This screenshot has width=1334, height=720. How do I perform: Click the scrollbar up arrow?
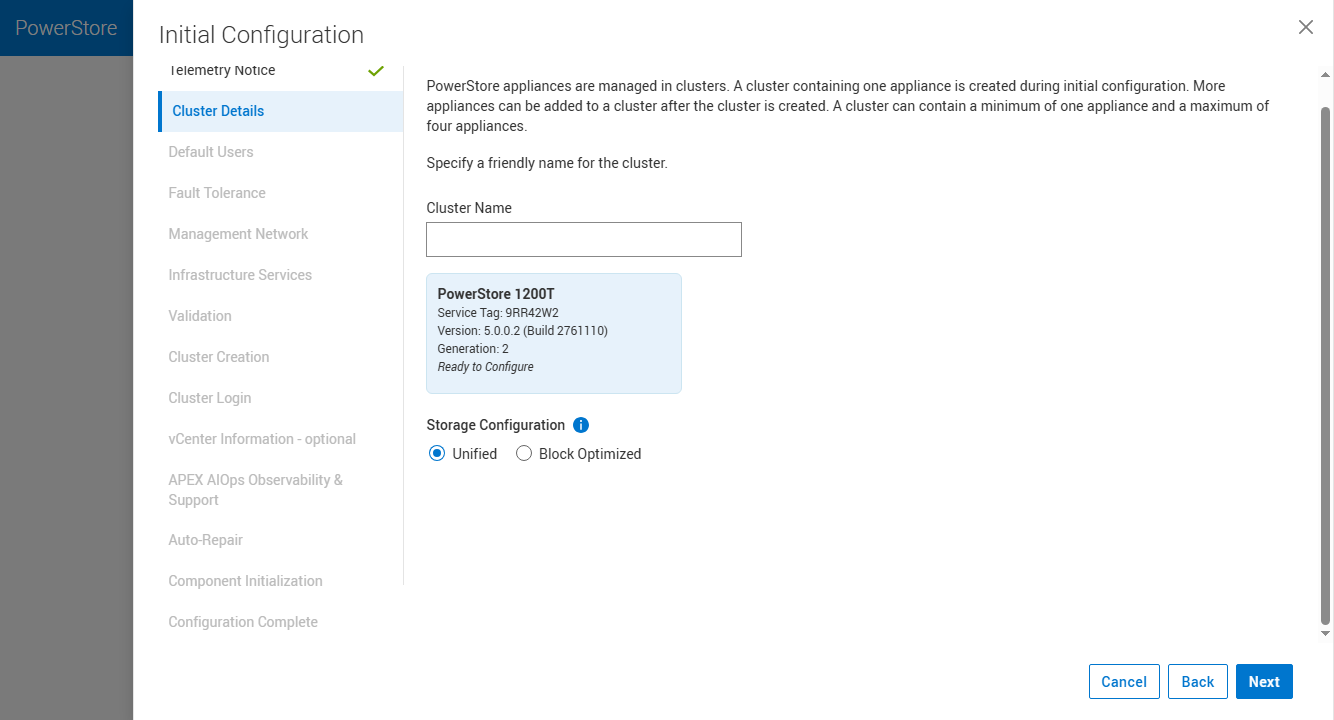[1326, 74]
